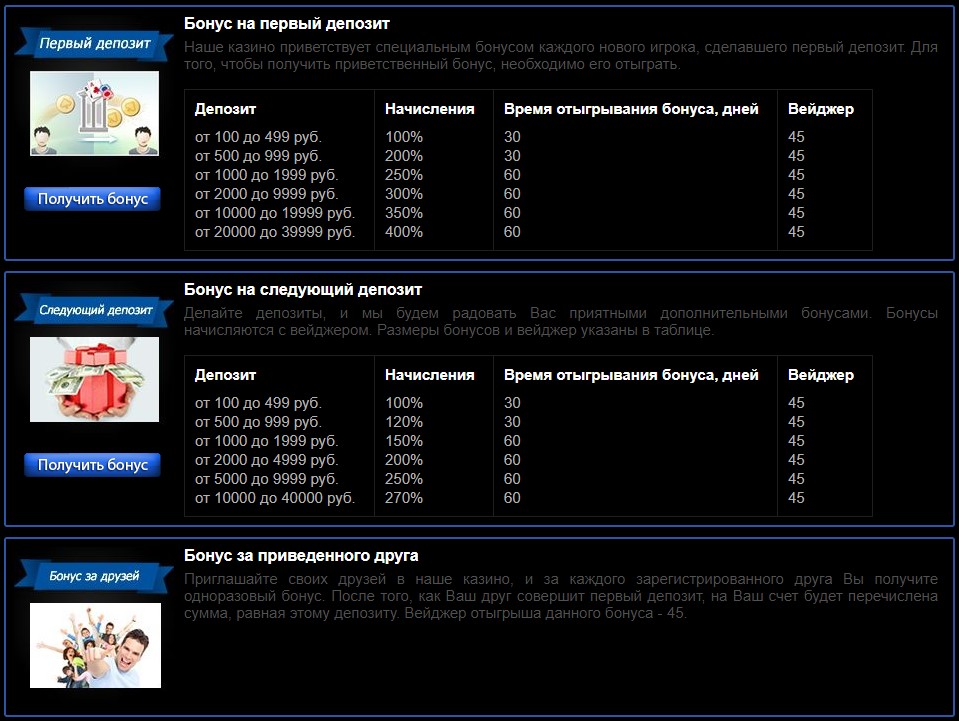
Task: Click Получить бонус under Первый депозит
Action: pyautogui.click(x=92, y=199)
